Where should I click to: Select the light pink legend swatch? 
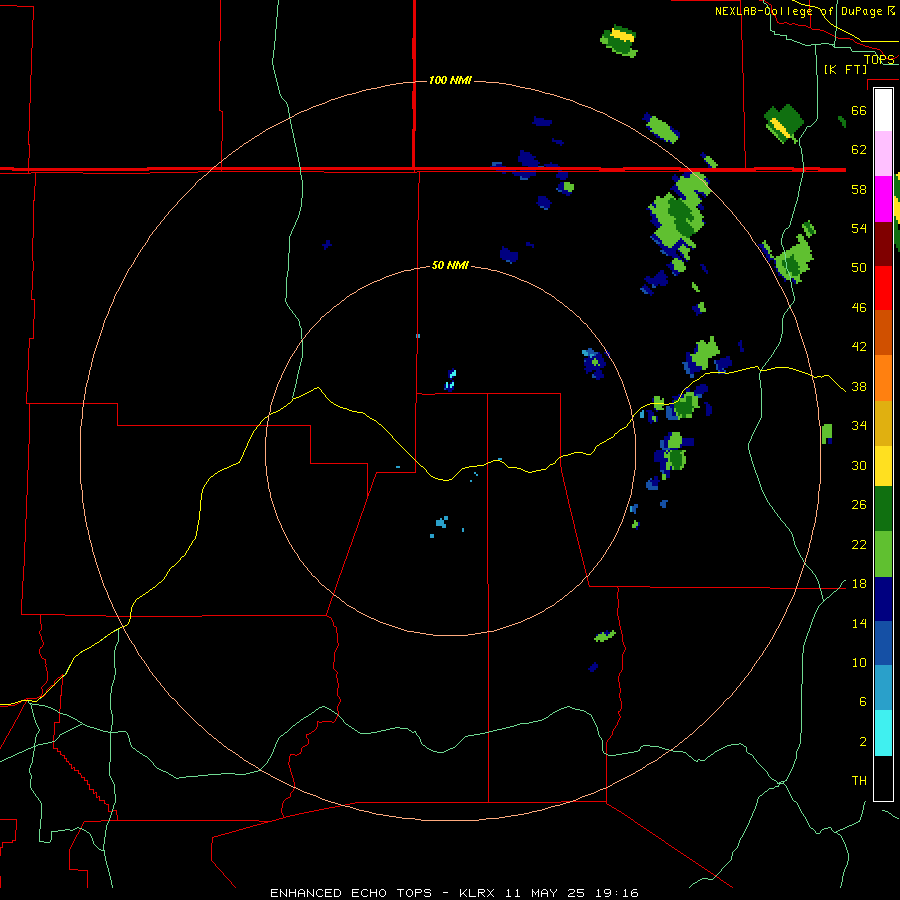tap(883, 153)
